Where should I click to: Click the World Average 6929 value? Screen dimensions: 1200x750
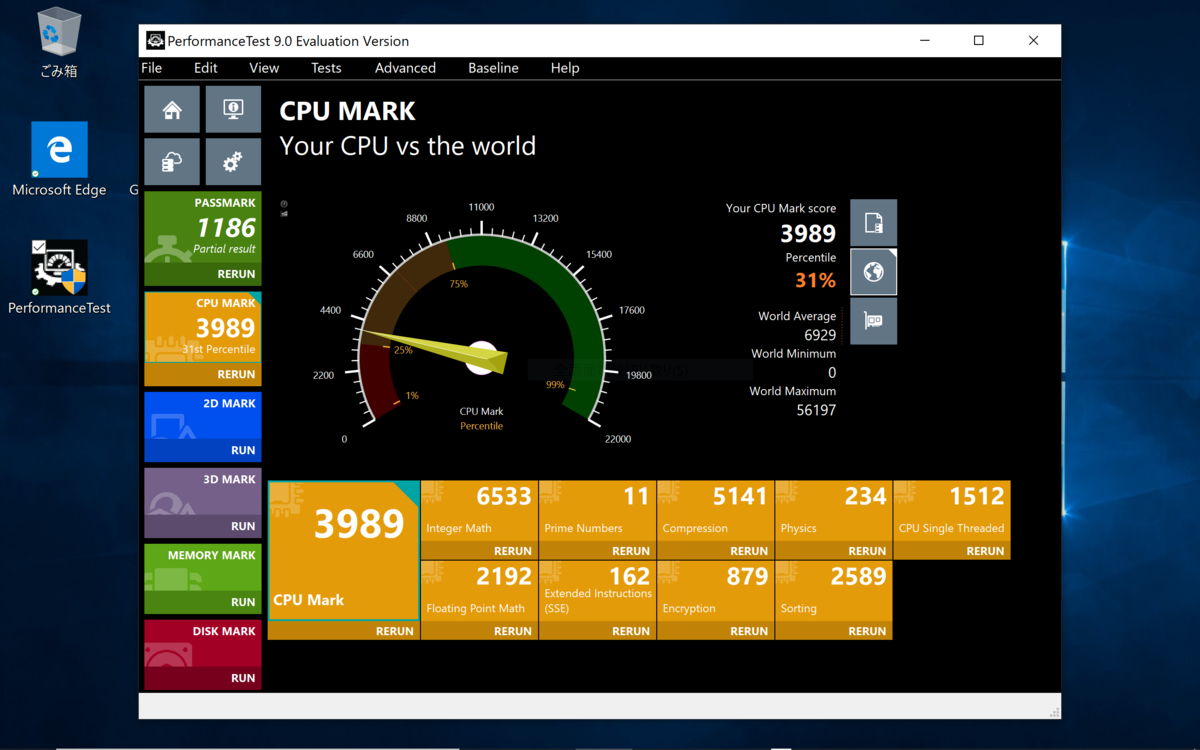(x=820, y=335)
